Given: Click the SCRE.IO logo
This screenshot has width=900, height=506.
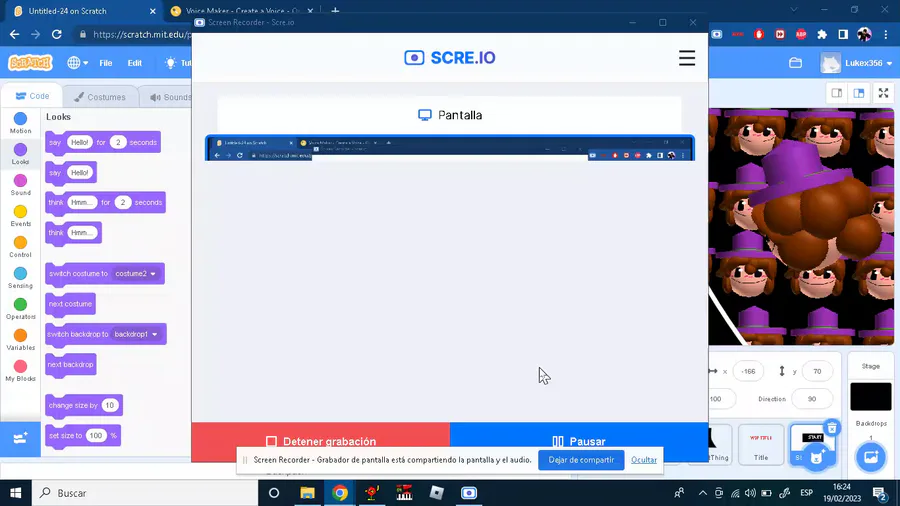Looking at the screenshot, I should pos(449,58).
